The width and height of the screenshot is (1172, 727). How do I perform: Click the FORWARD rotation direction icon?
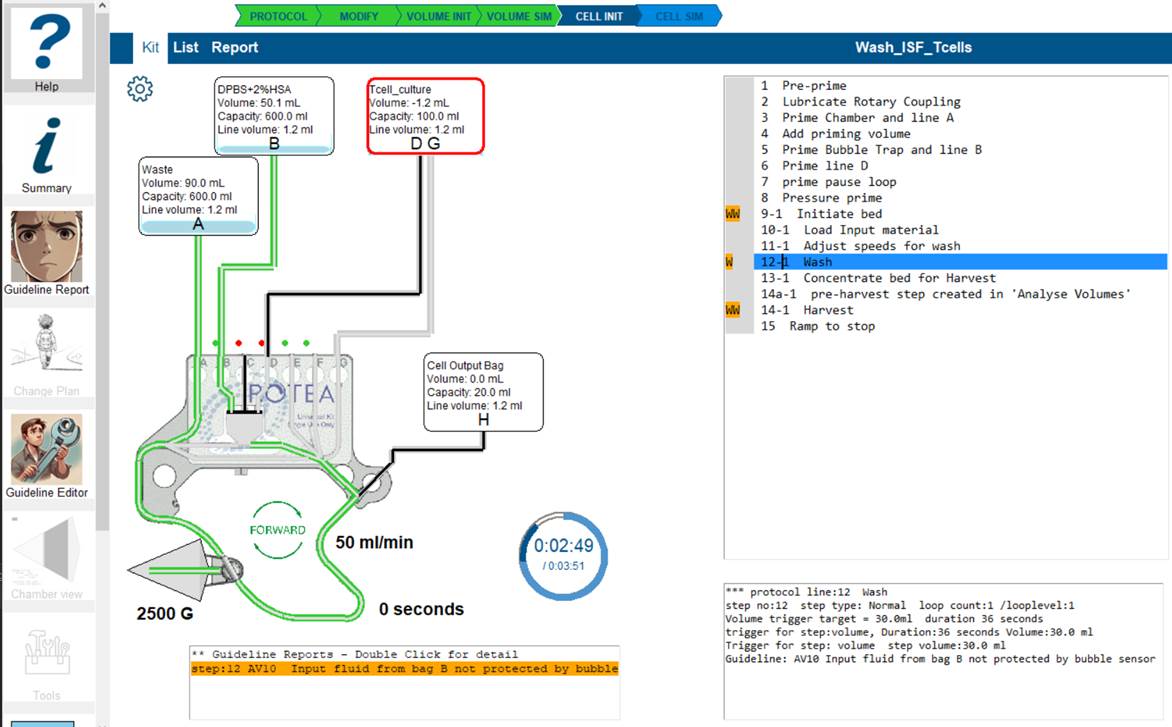click(277, 529)
